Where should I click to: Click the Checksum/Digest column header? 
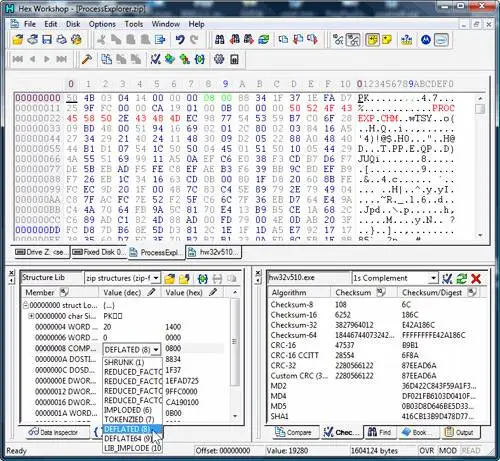coord(439,292)
